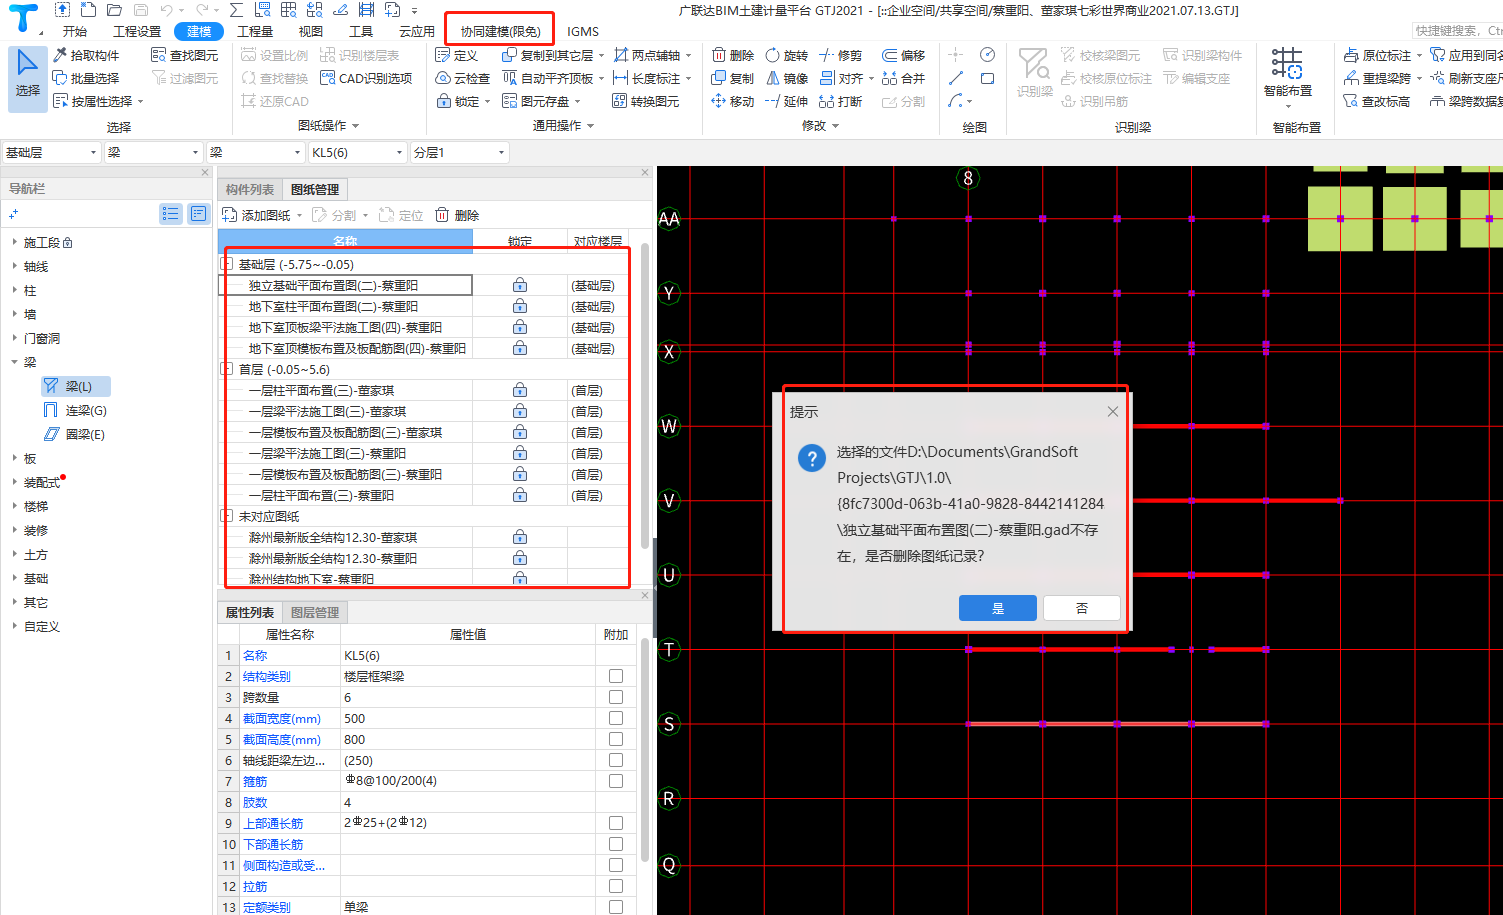This screenshot has width=1503, height=915.
Task: Click 自动平齐顶板 tool
Action: 548,78
